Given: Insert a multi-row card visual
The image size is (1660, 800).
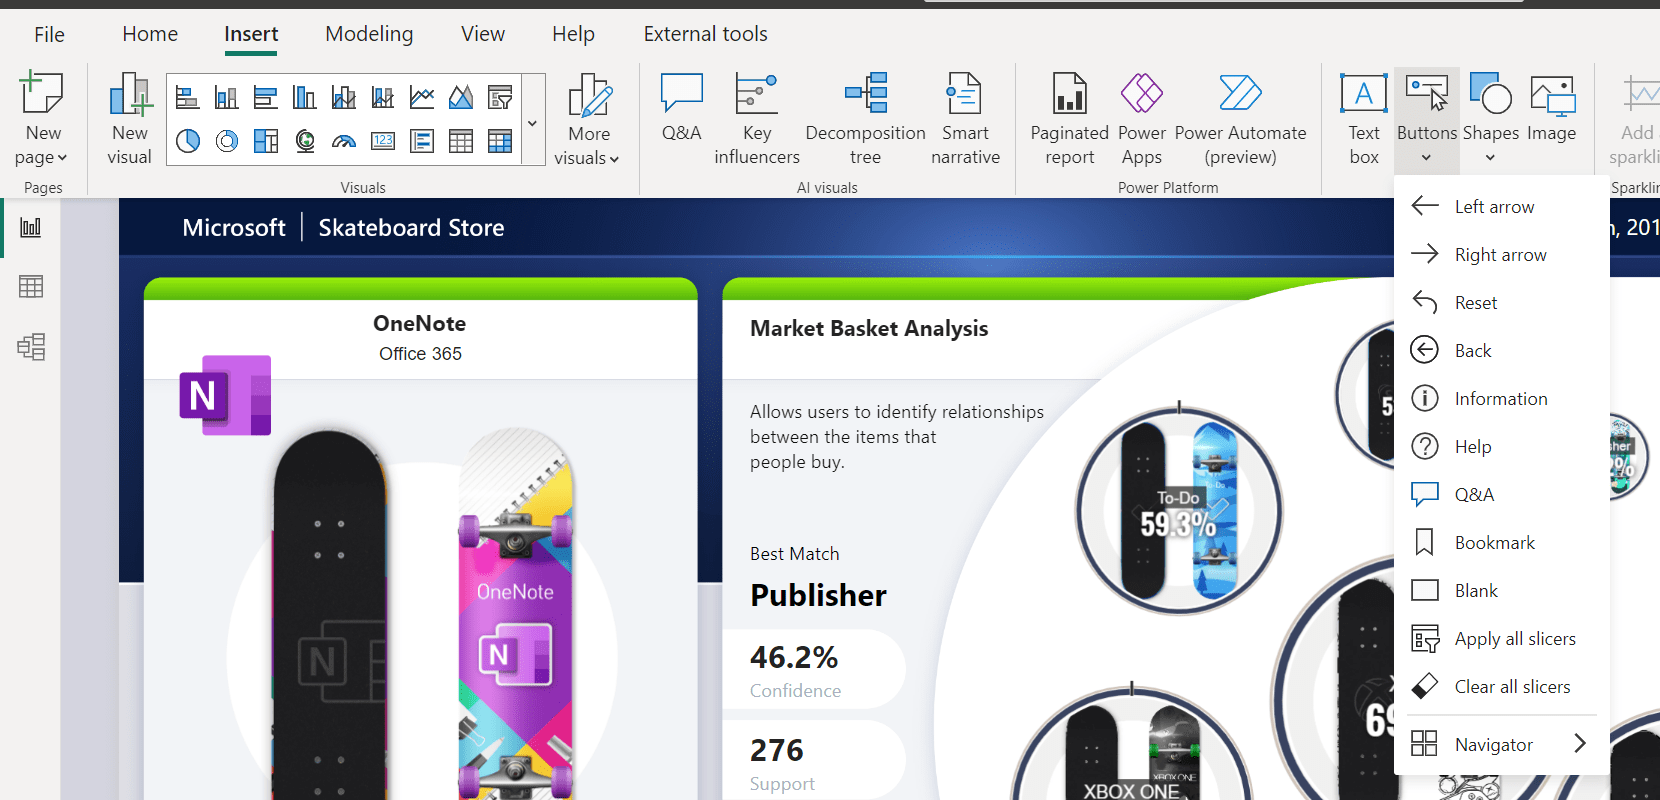Looking at the screenshot, I should coord(422,141).
